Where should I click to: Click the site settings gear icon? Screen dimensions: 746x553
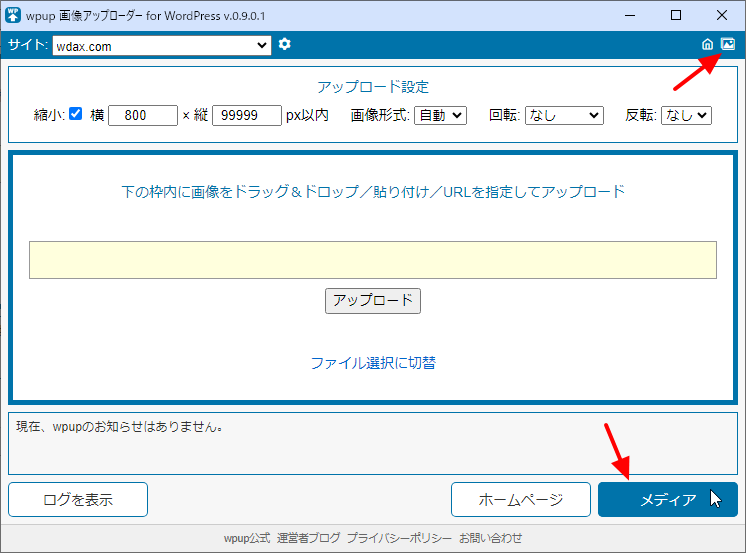tap(285, 44)
